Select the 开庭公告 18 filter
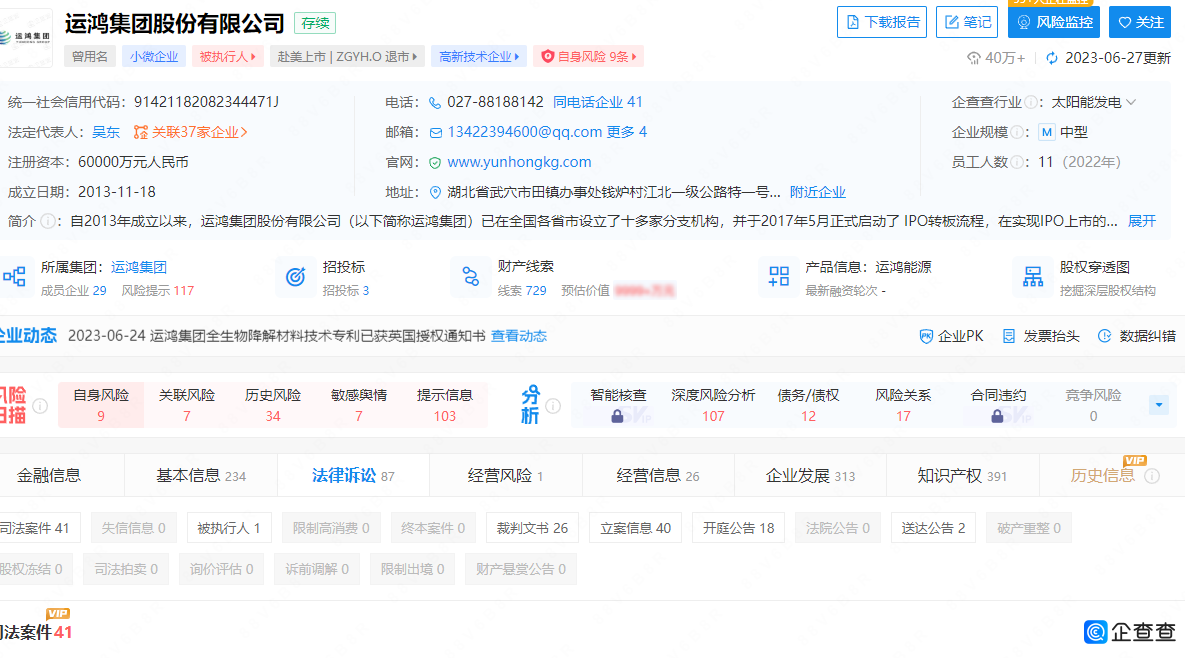This screenshot has height=658, width=1185. (738, 529)
